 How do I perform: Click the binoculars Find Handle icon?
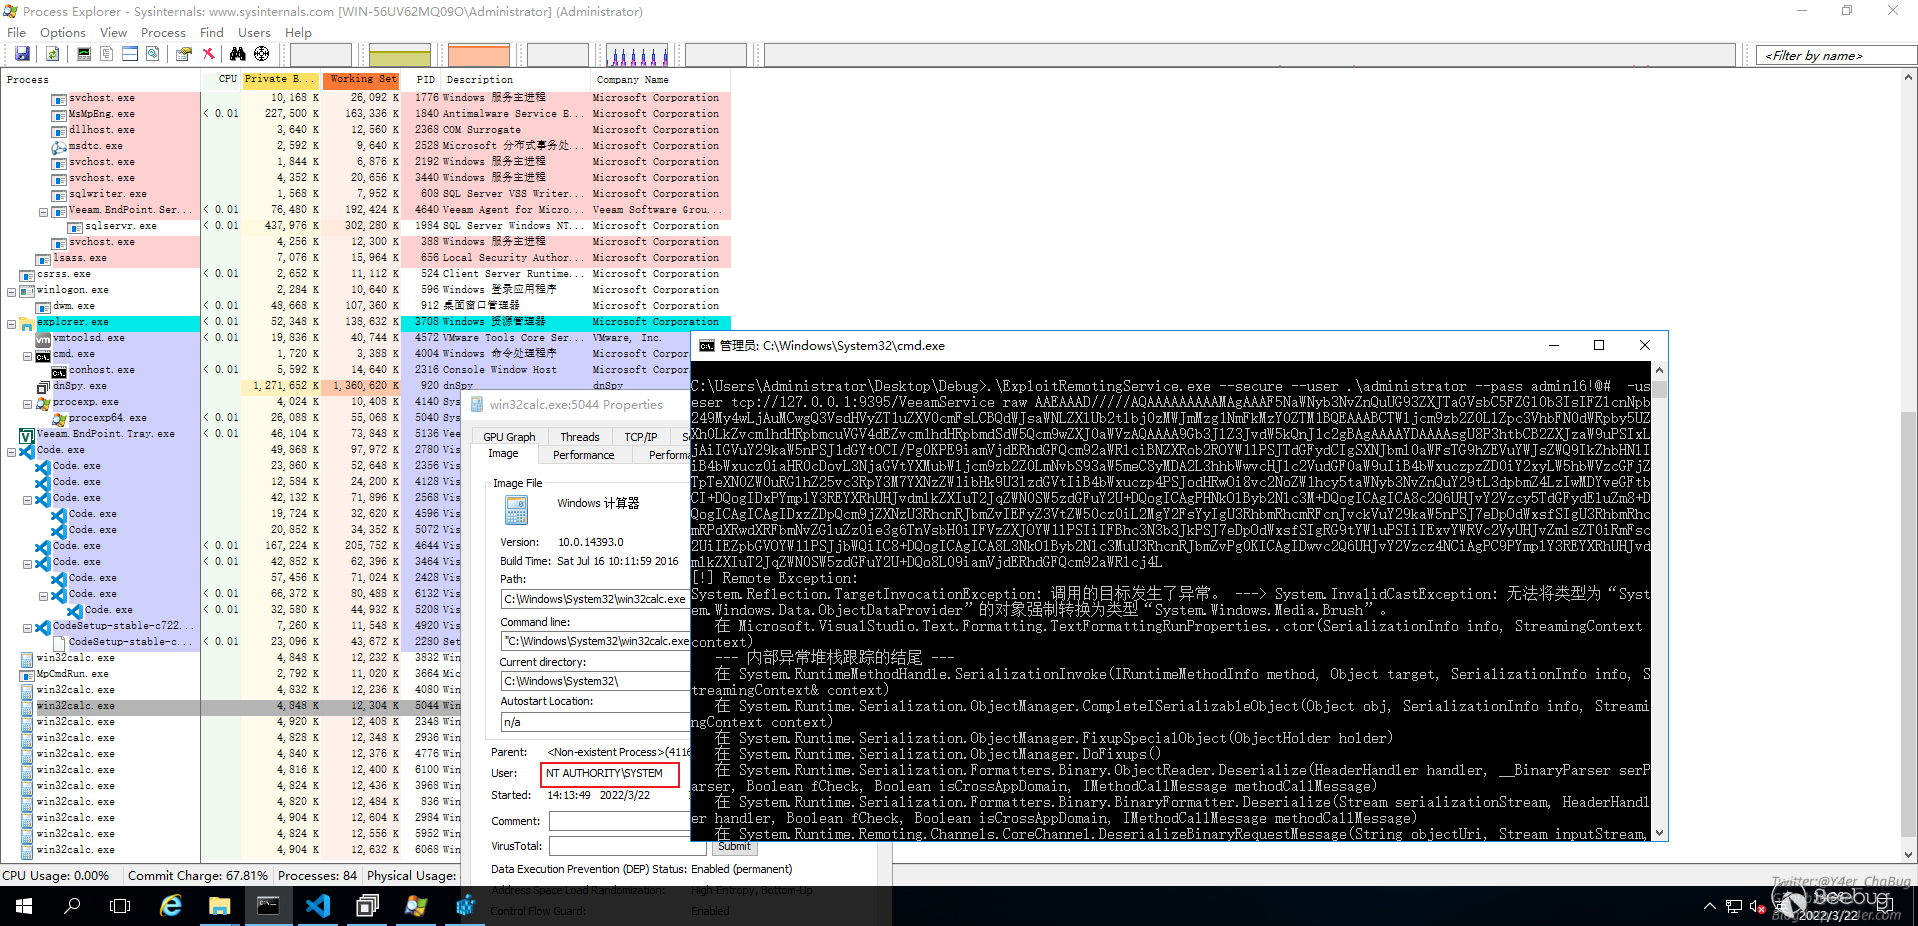(237, 54)
